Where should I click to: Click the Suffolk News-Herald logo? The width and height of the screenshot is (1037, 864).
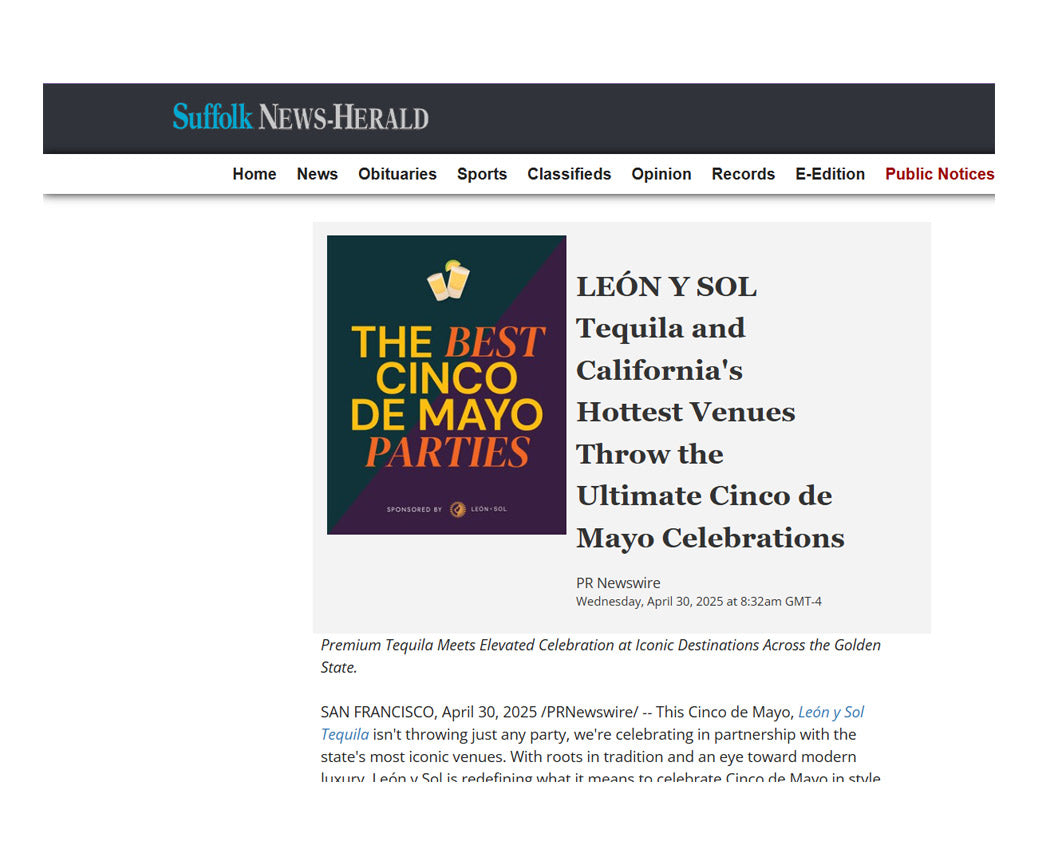pyautogui.click(x=300, y=117)
